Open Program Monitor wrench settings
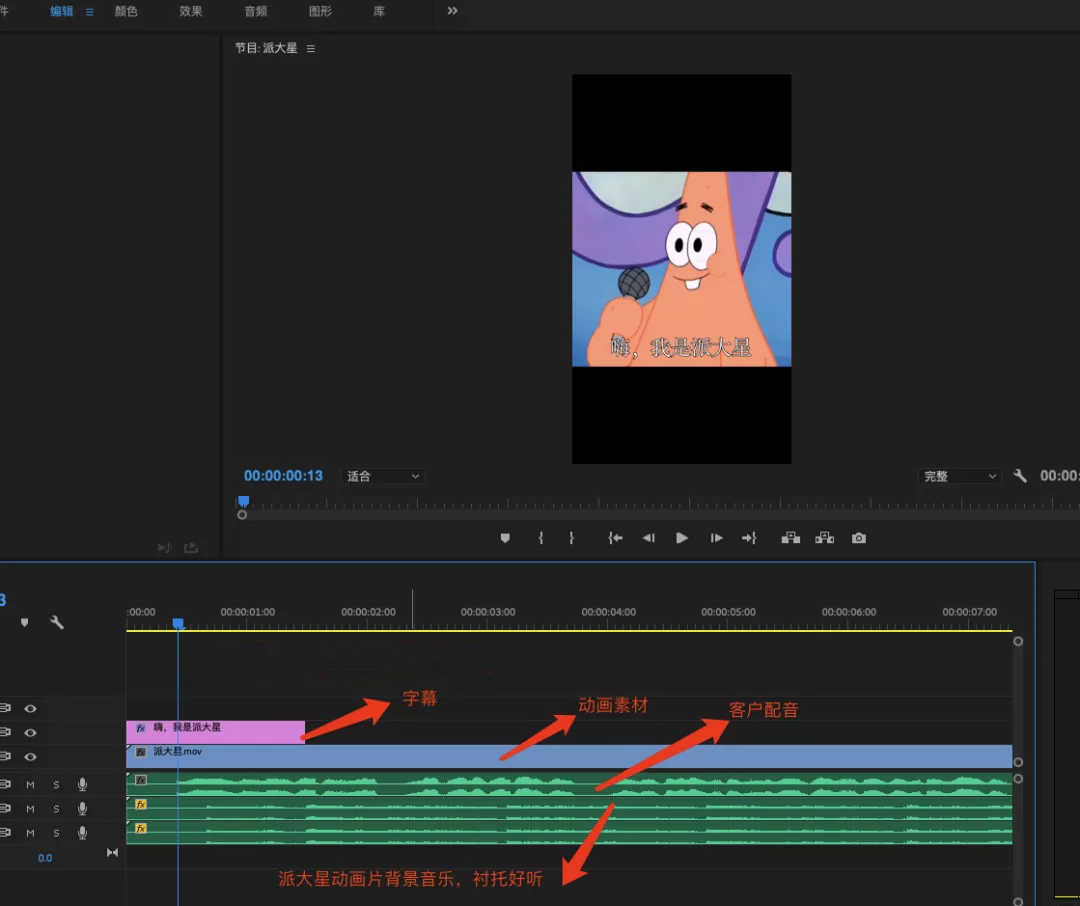 point(1020,476)
